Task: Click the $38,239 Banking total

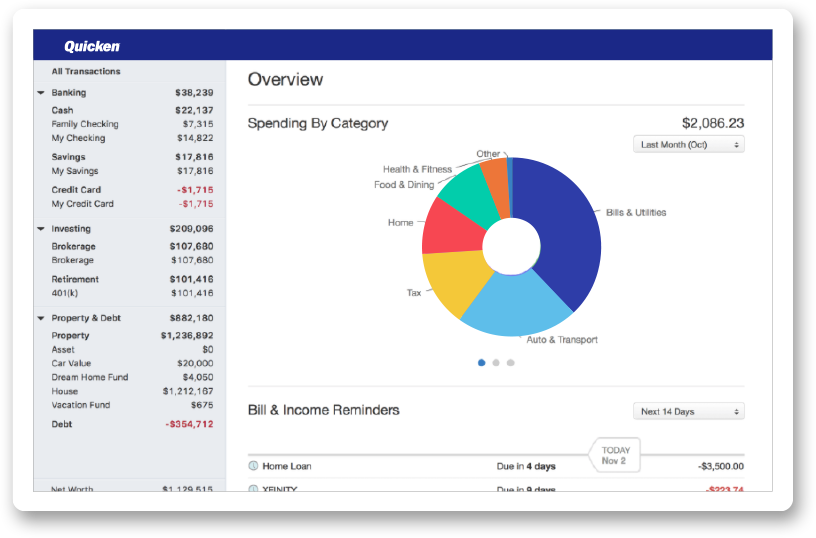Action: click(194, 93)
